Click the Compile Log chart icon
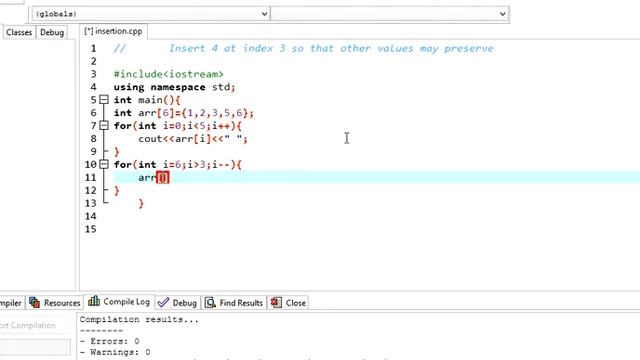The width and height of the screenshot is (640, 360). 94,301
